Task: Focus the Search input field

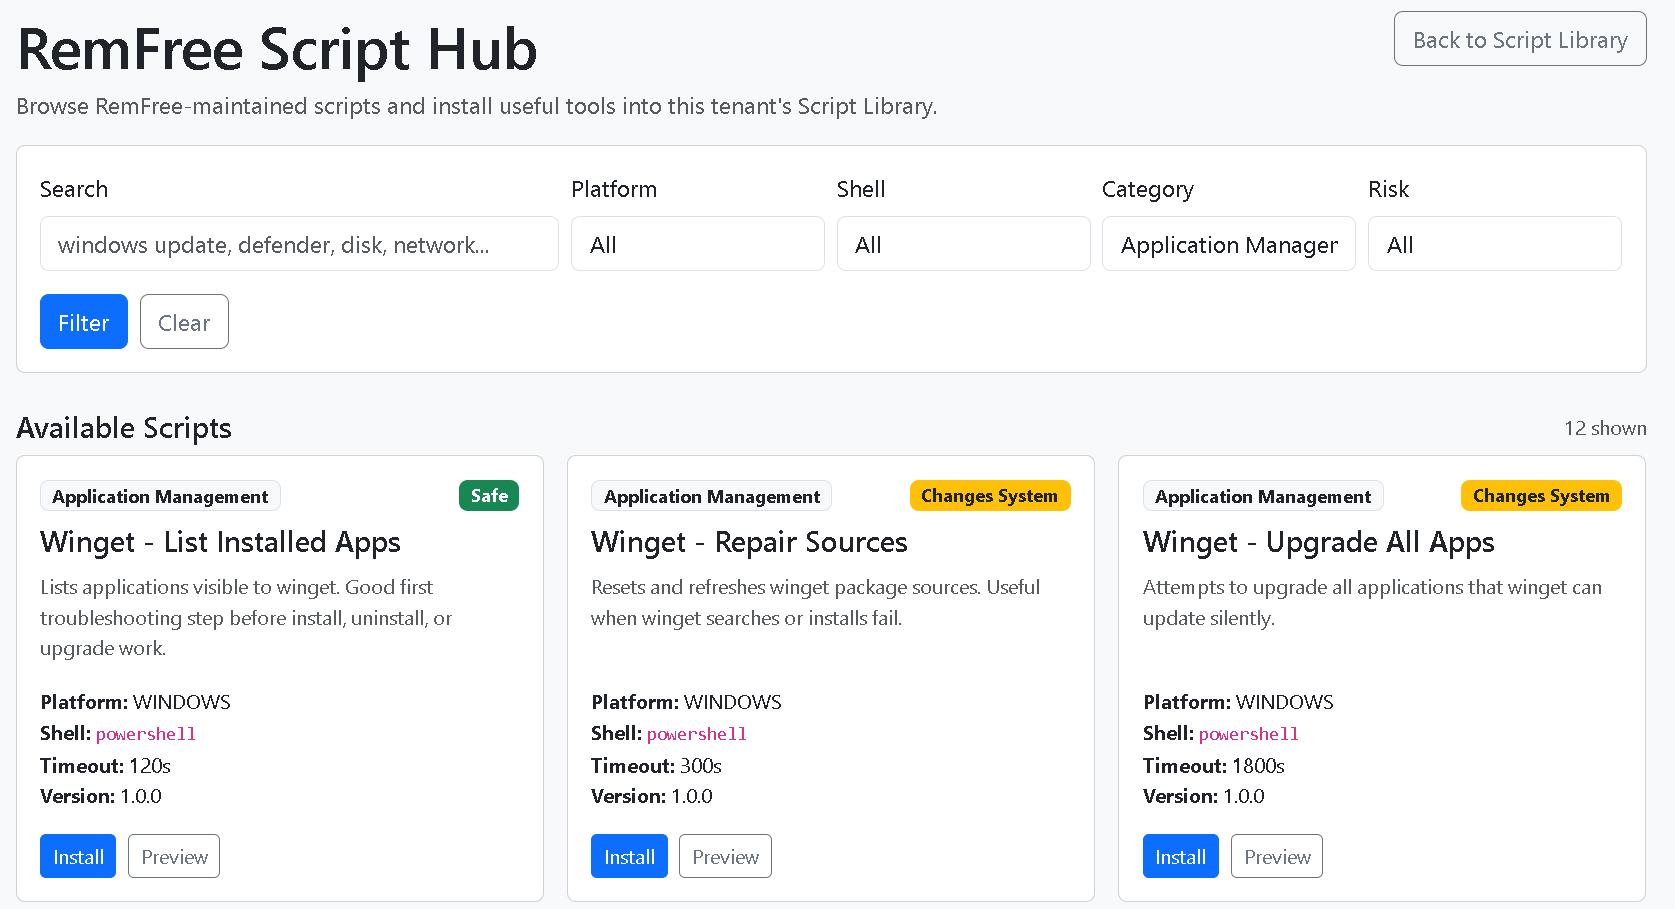Action: coord(299,244)
